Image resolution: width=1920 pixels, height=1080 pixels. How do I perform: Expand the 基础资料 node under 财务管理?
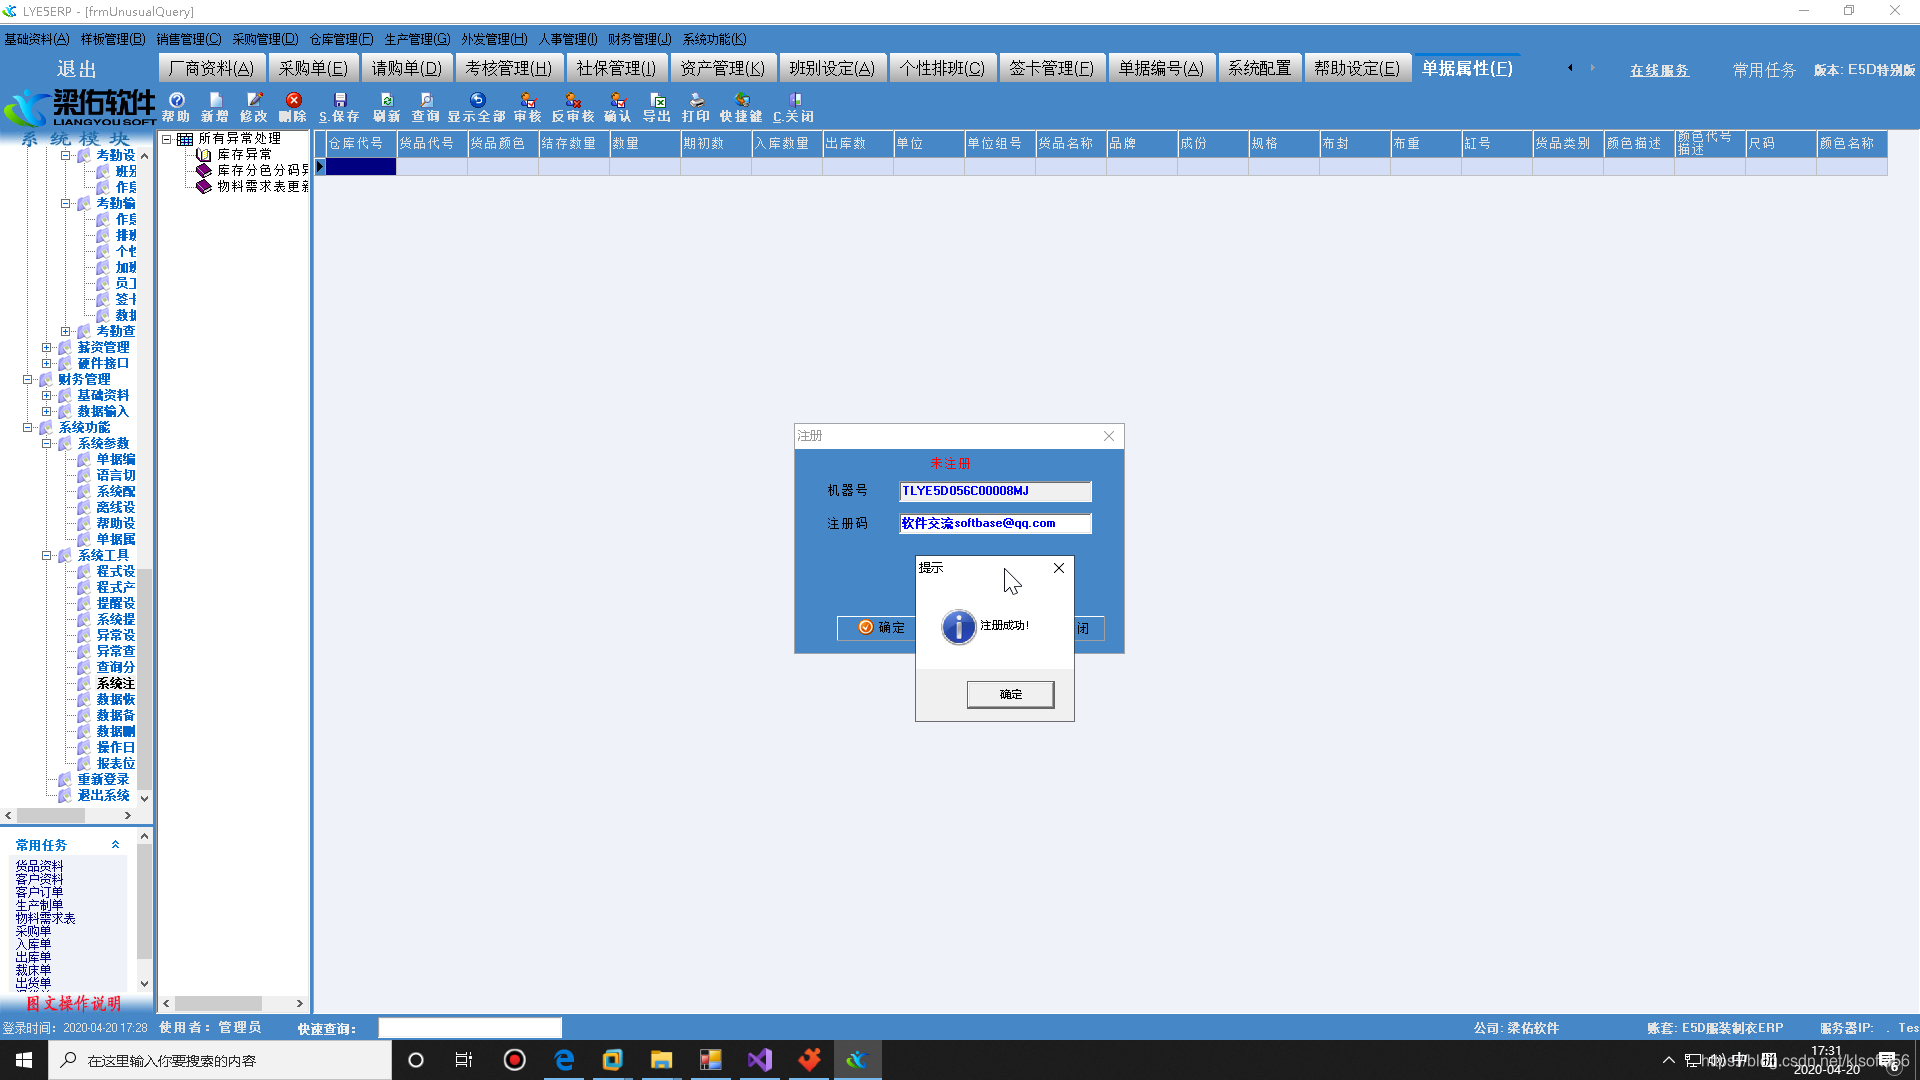(47, 395)
